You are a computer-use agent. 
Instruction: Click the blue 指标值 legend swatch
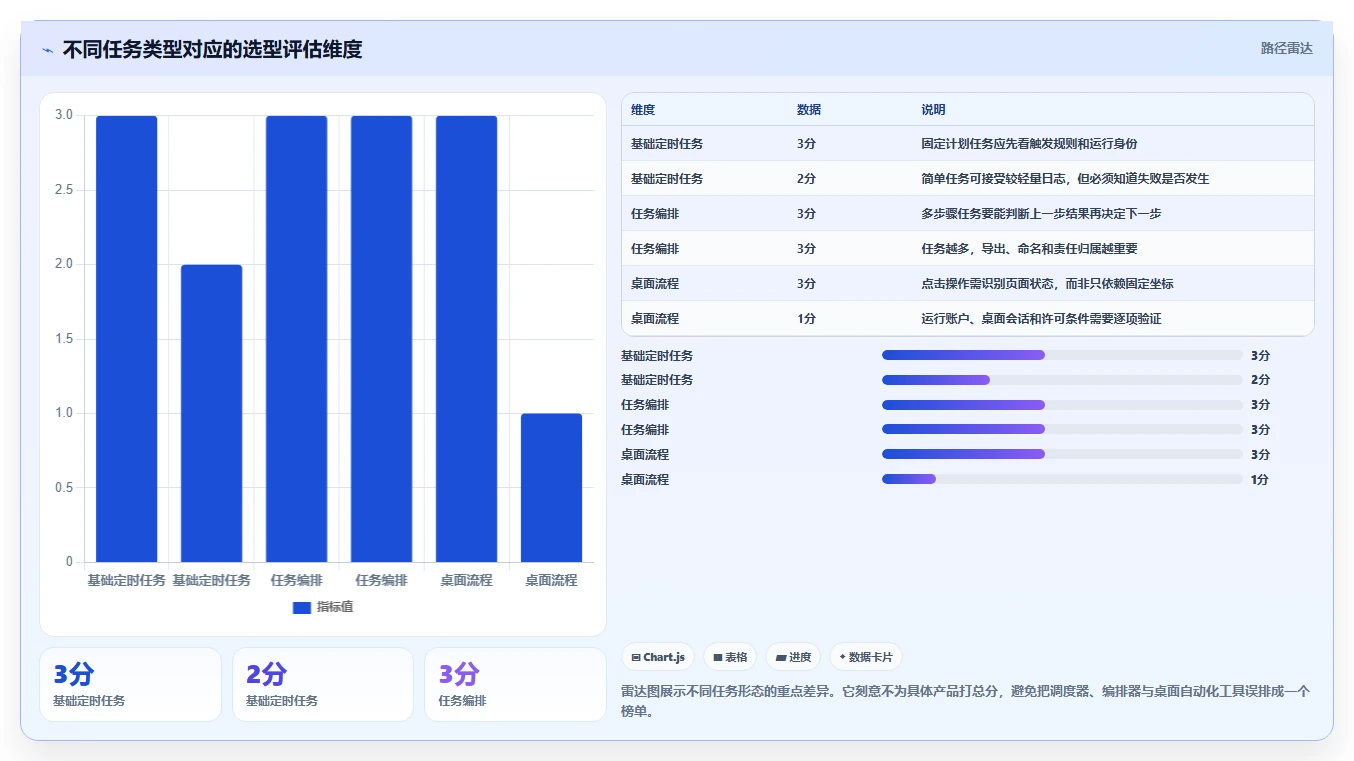(x=302, y=608)
